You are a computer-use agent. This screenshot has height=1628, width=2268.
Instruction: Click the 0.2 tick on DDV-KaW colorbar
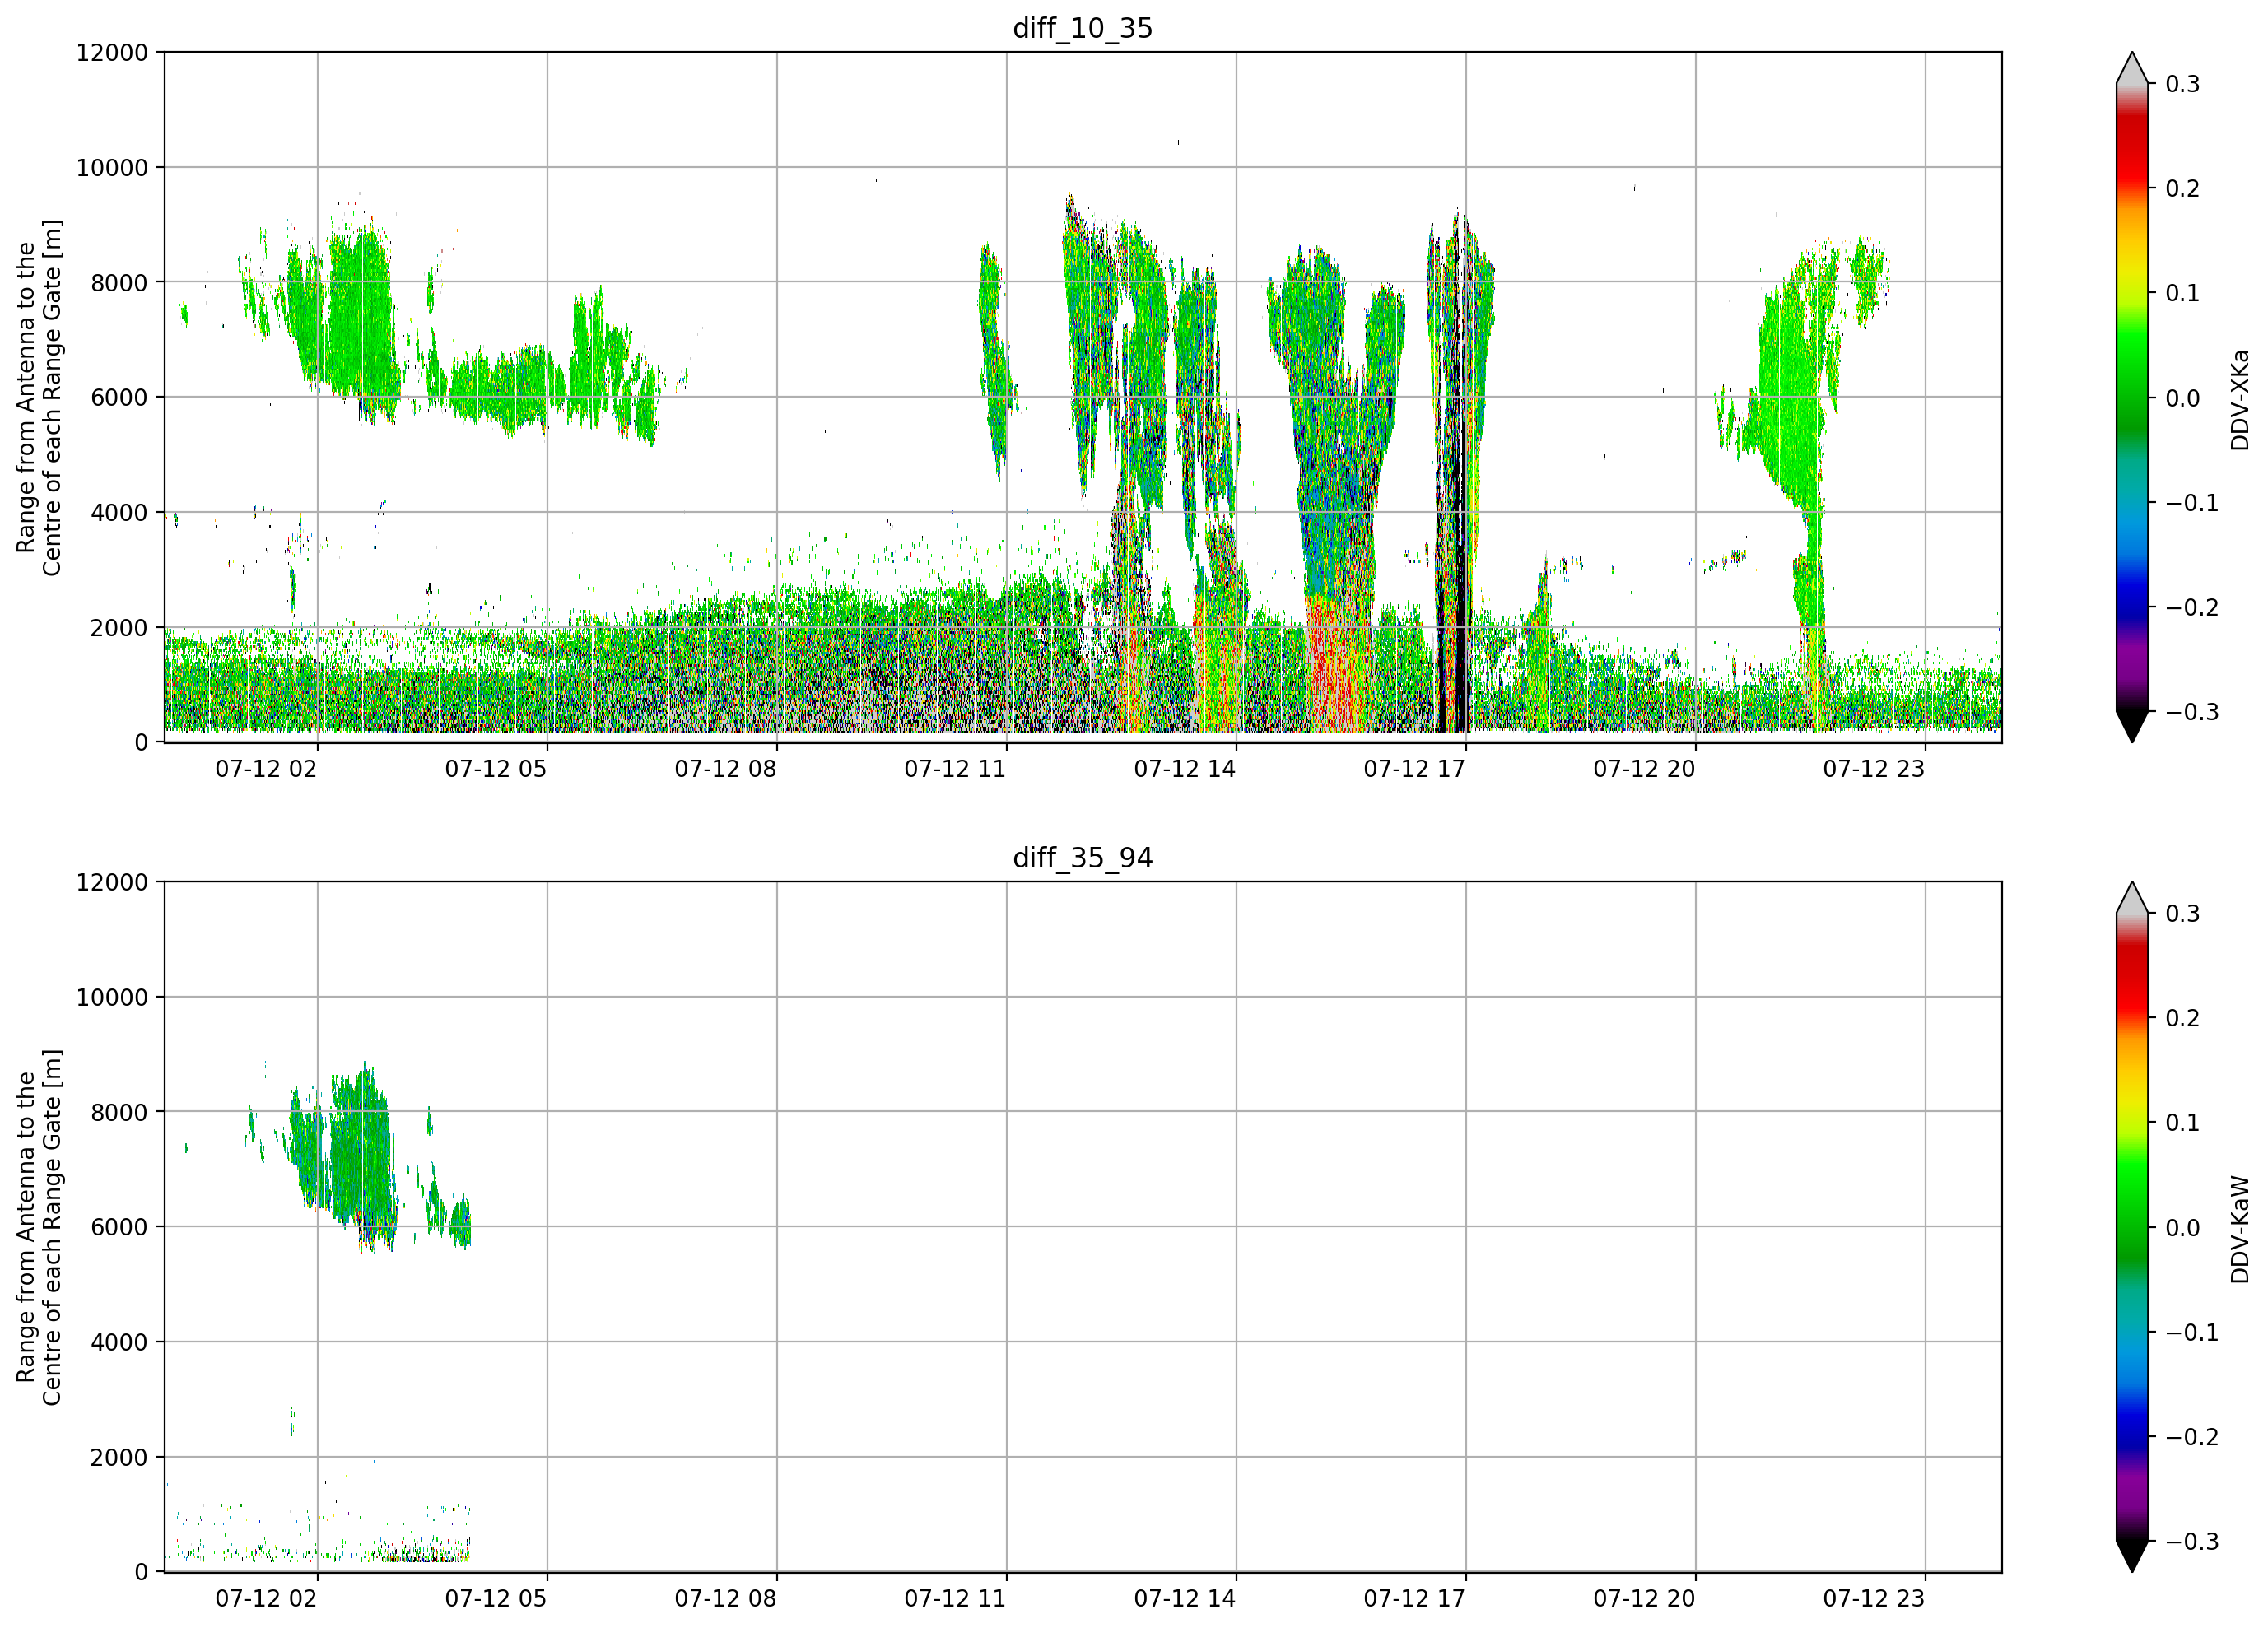(x=2183, y=1019)
